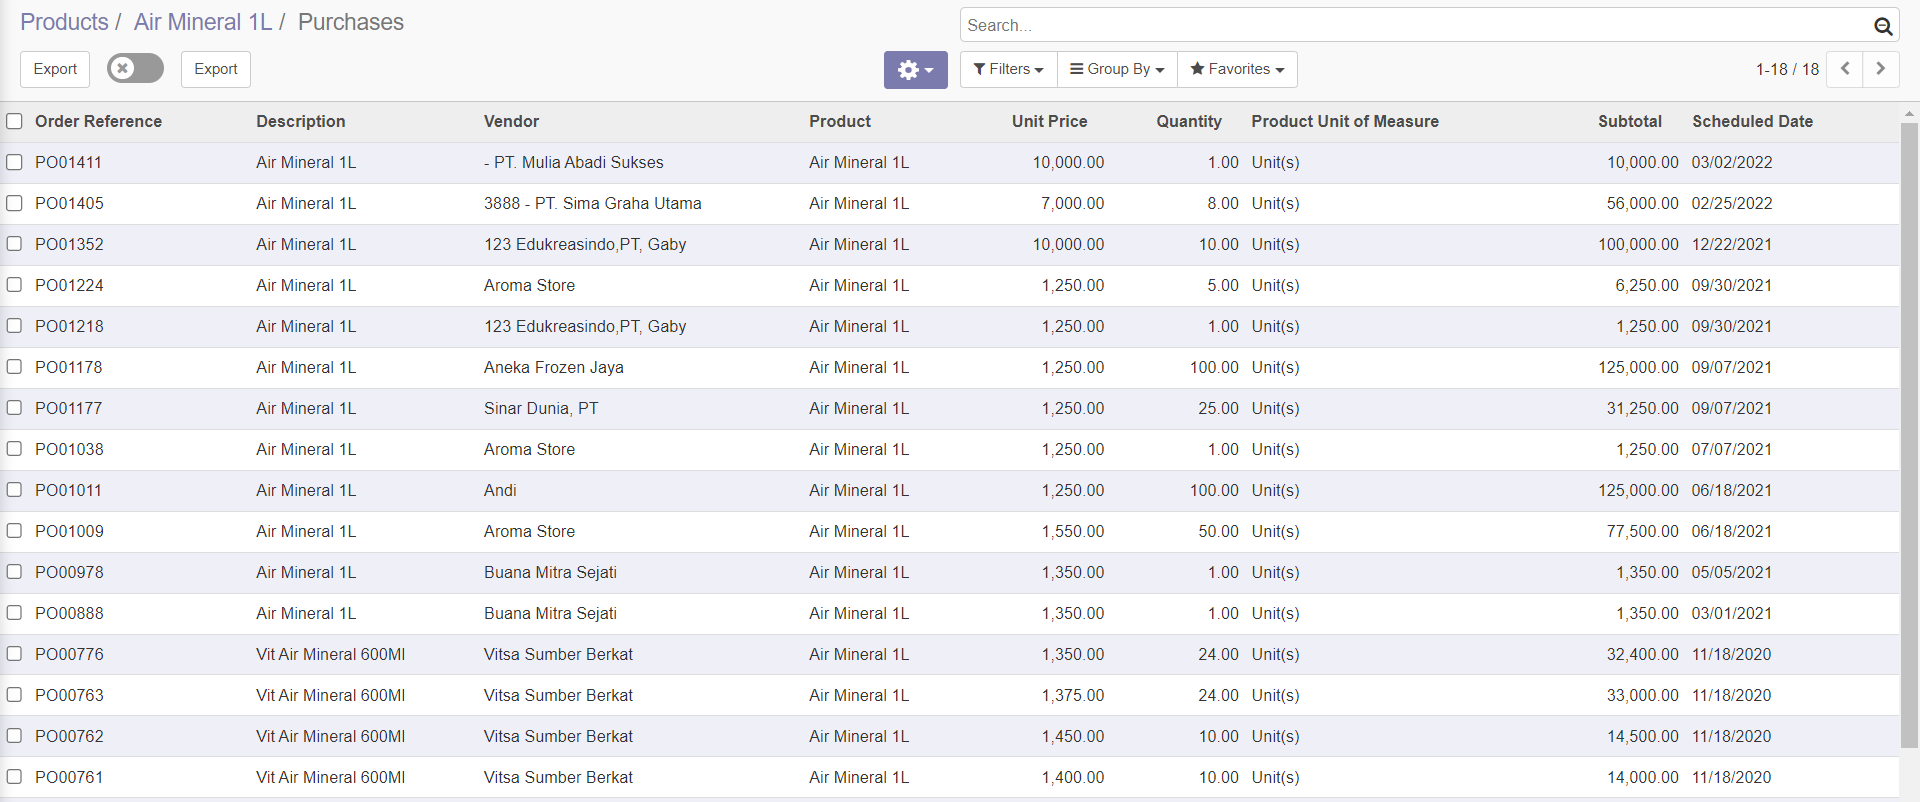Go to the next page of records
The height and width of the screenshot is (802, 1920).
click(x=1880, y=69)
